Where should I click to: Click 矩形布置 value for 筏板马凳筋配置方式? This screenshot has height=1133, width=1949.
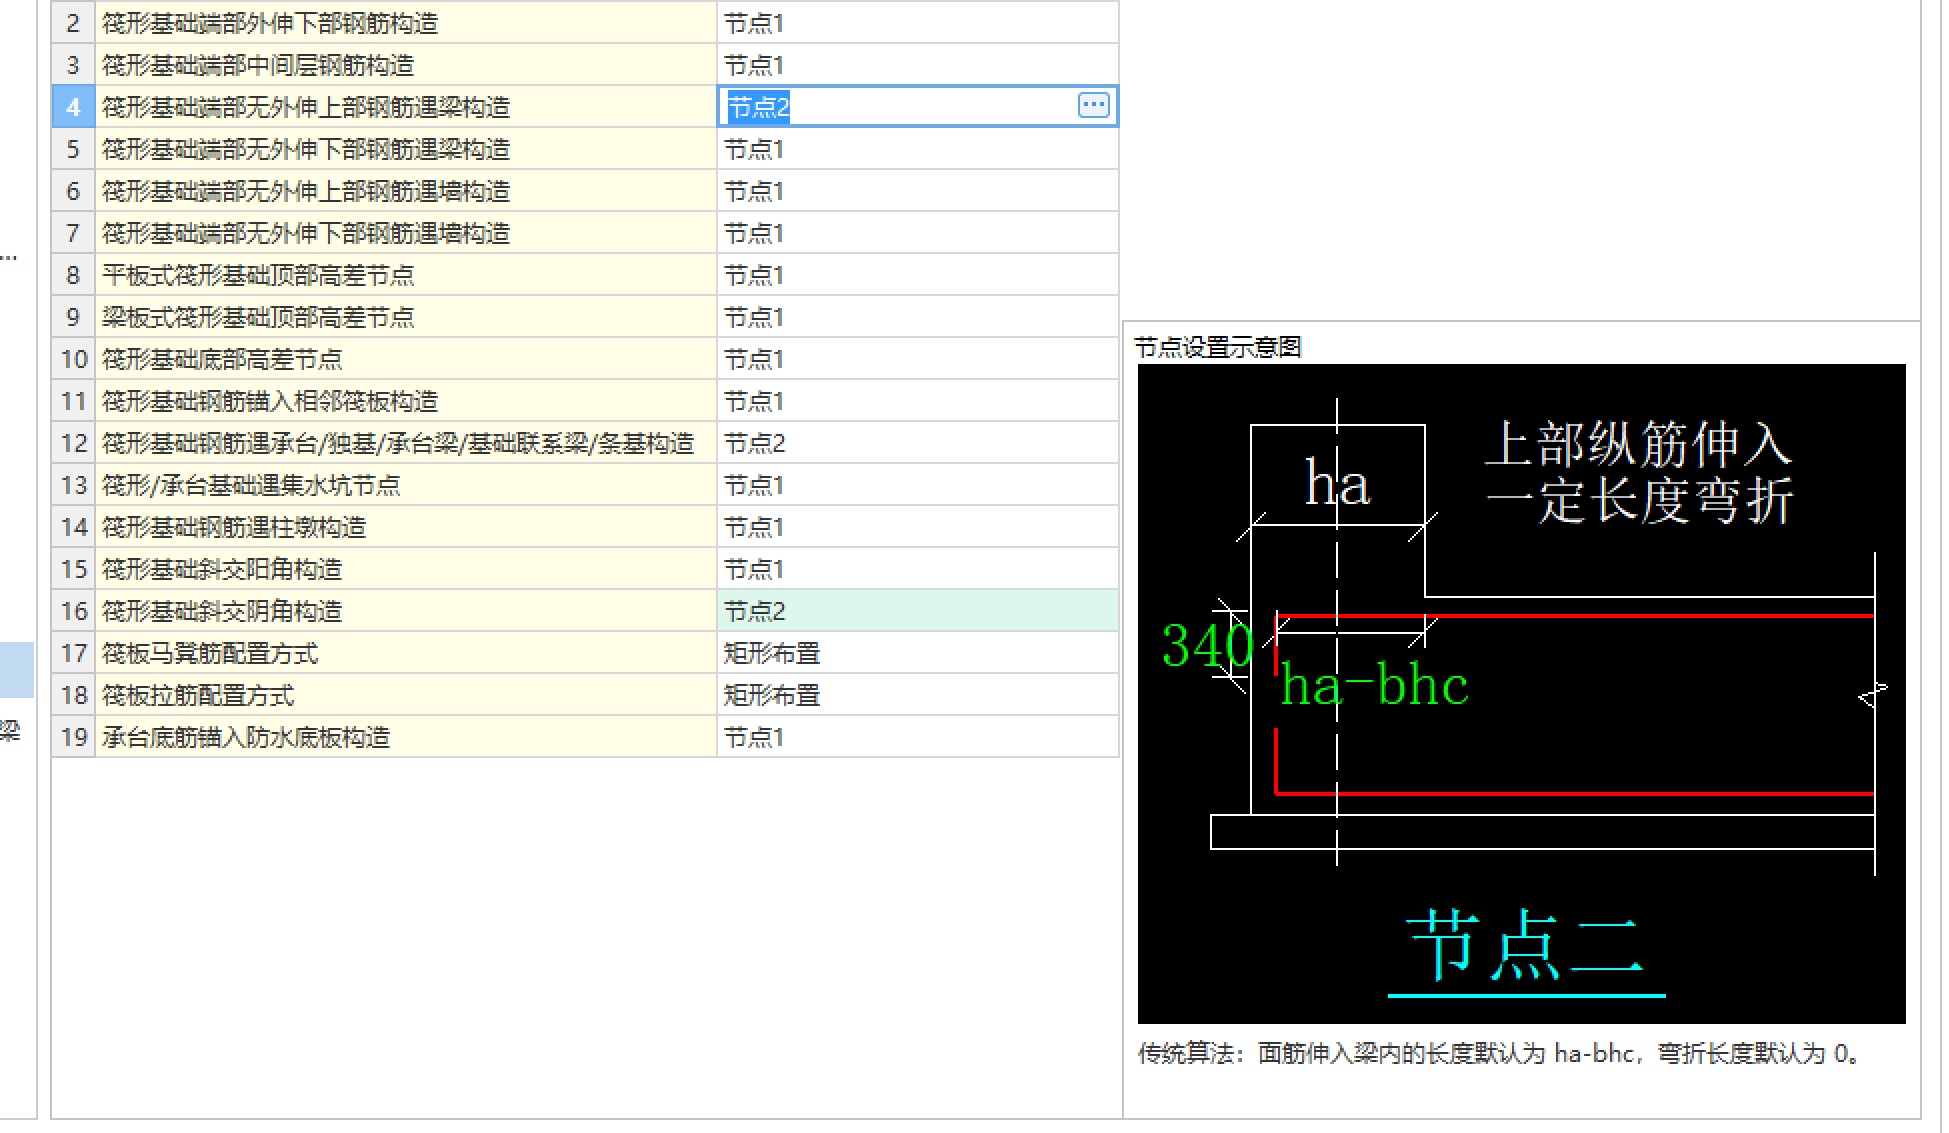click(918, 652)
